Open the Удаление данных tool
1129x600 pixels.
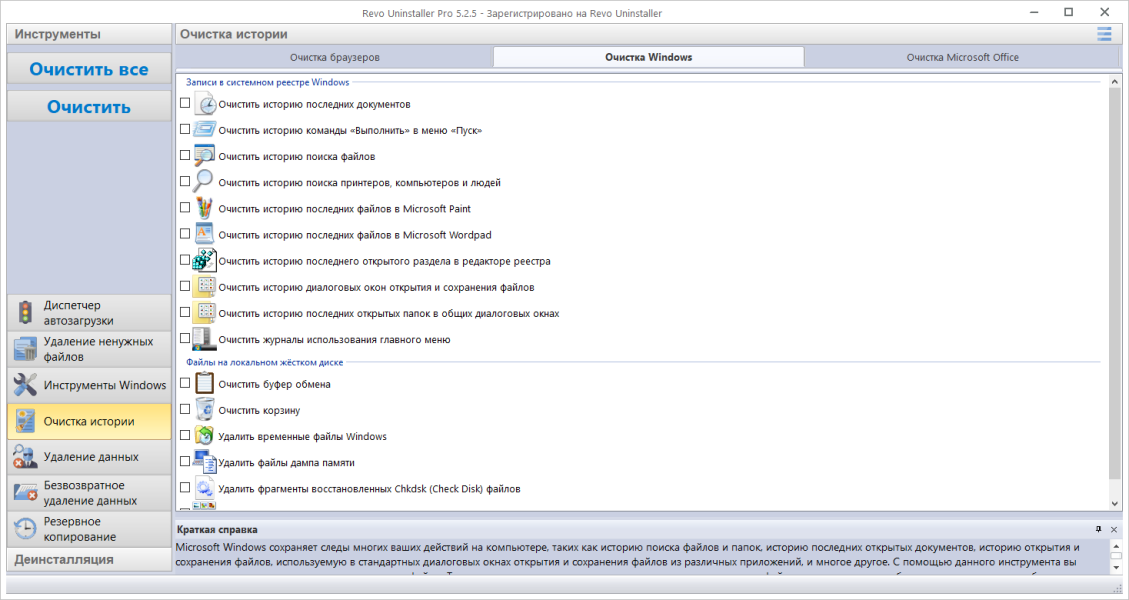89,457
